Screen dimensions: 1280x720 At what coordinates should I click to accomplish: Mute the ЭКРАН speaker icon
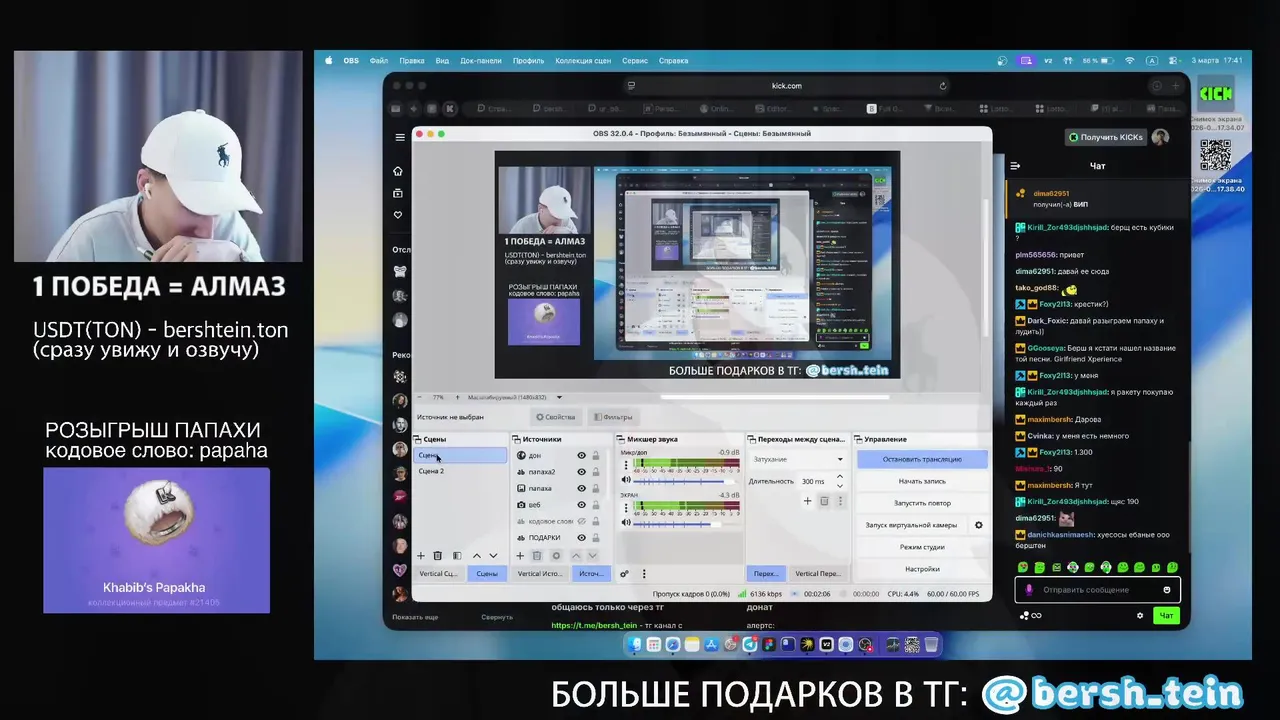(x=627, y=522)
